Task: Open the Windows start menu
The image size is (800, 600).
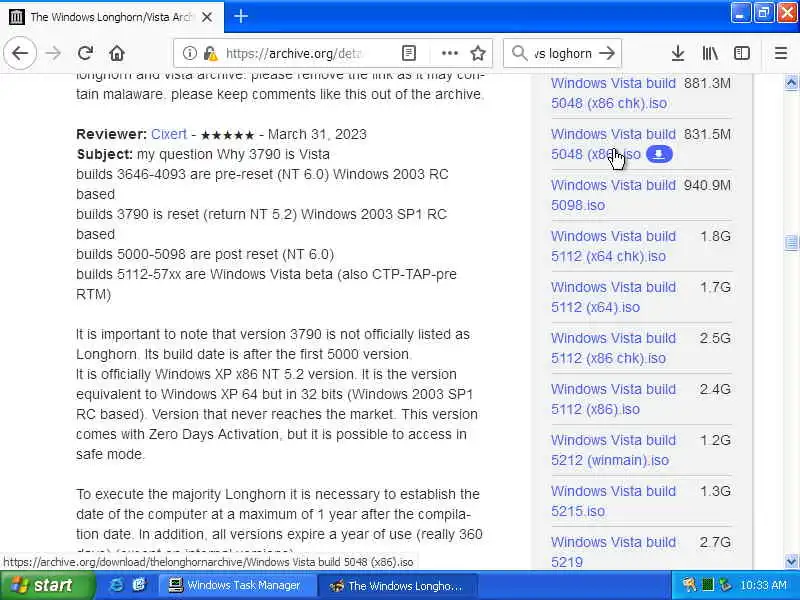Action: [47, 585]
